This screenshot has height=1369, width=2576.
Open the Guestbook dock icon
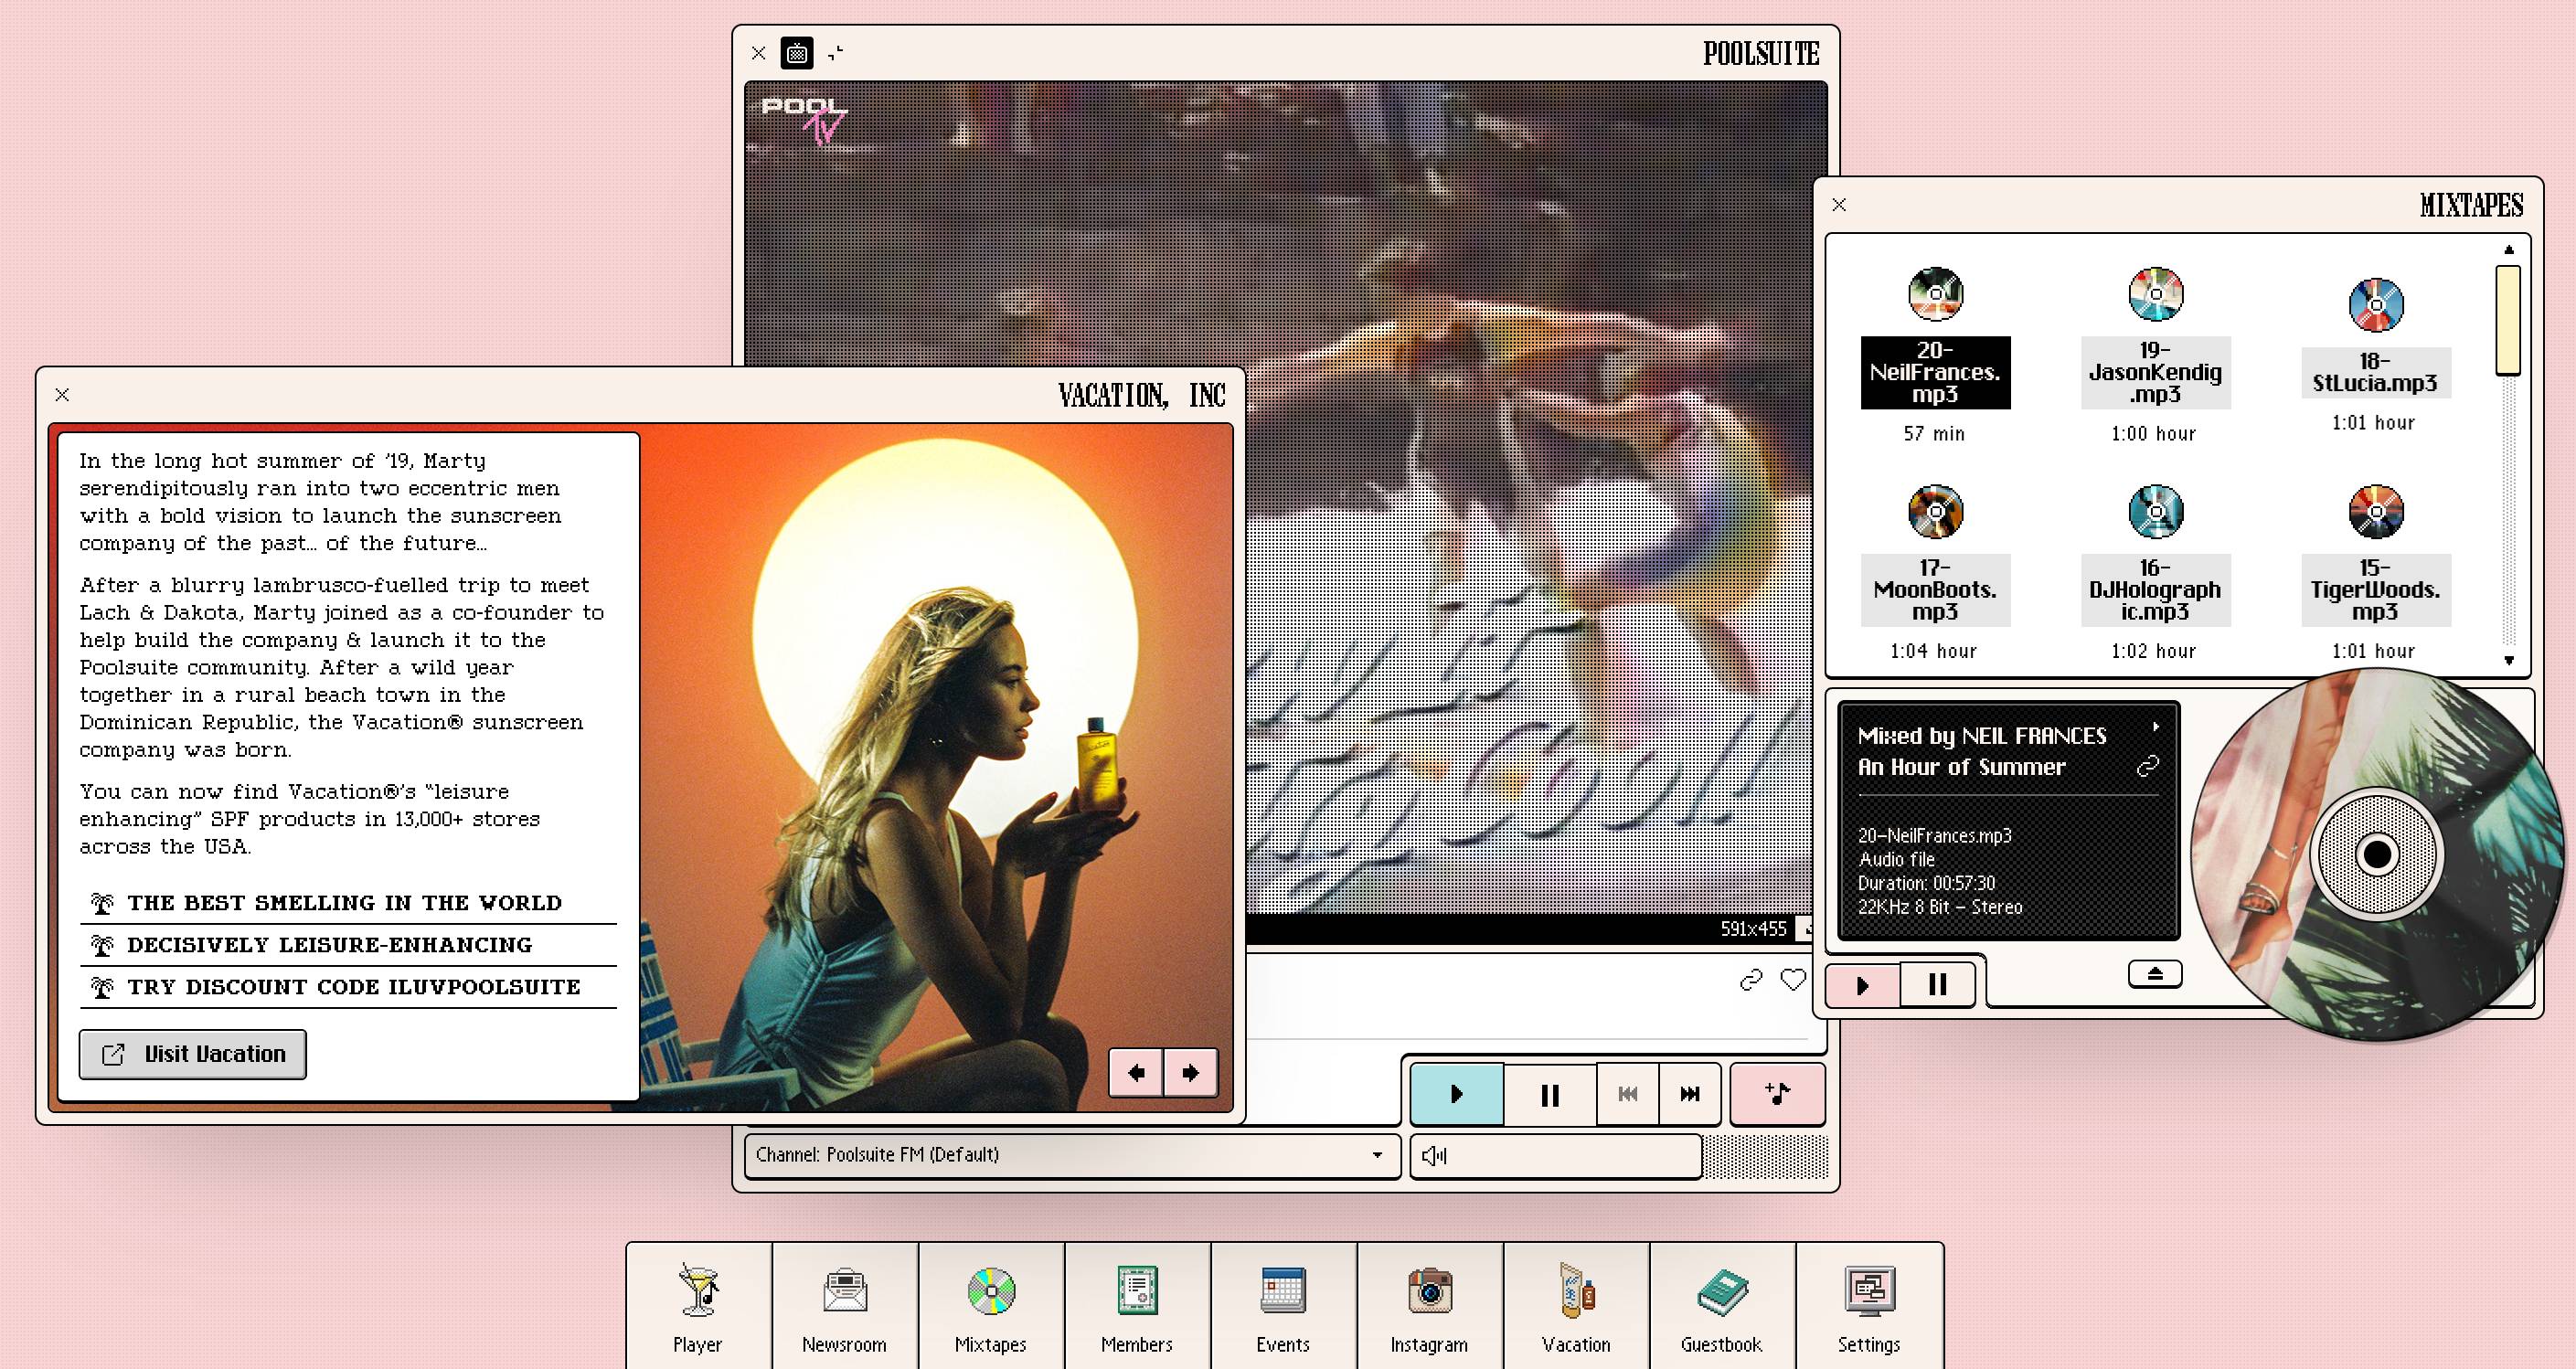tap(1722, 1307)
